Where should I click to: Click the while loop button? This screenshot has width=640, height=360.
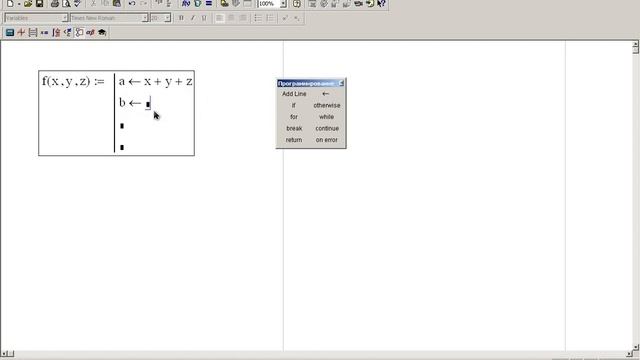[327, 117]
